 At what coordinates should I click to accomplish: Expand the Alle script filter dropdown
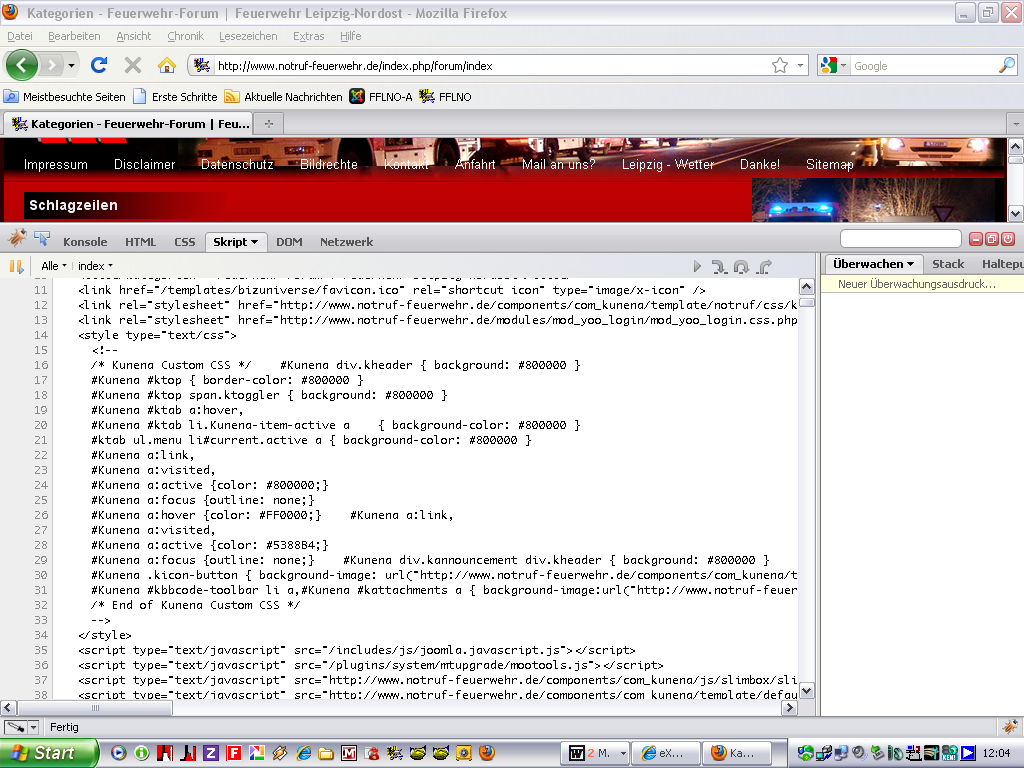coord(54,266)
